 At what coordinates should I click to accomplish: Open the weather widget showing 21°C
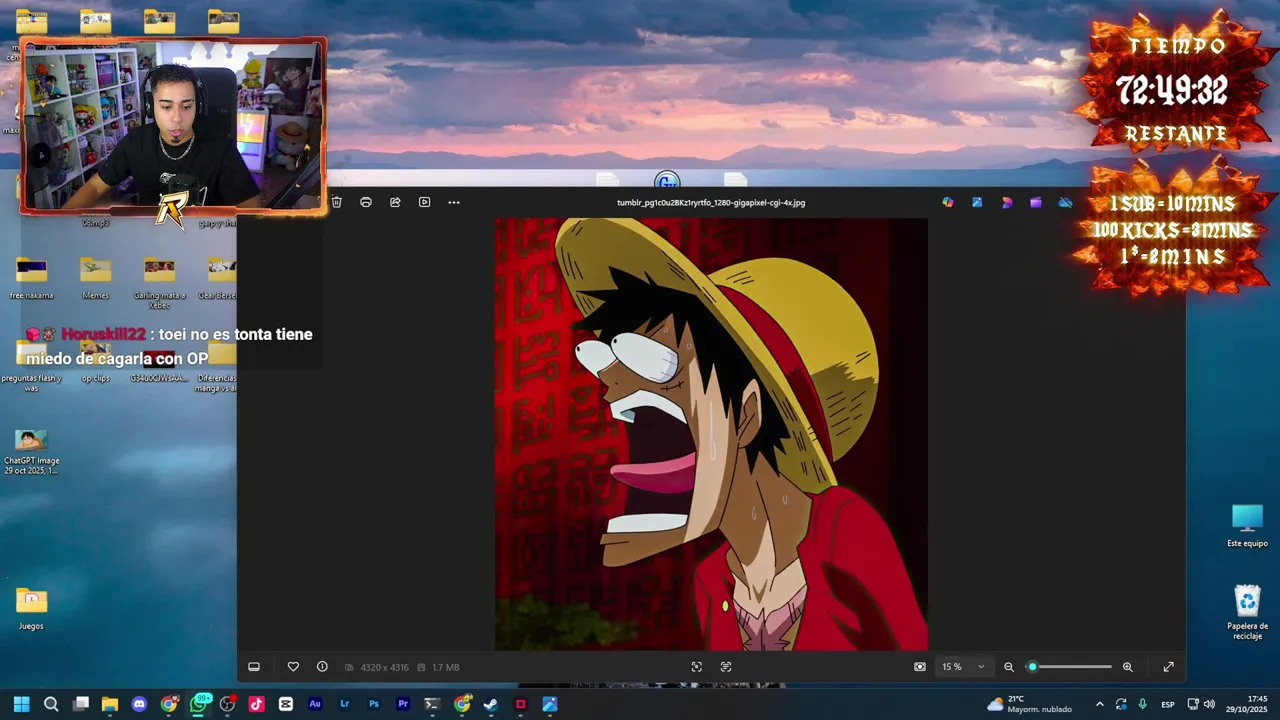(x=1029, y=704)
